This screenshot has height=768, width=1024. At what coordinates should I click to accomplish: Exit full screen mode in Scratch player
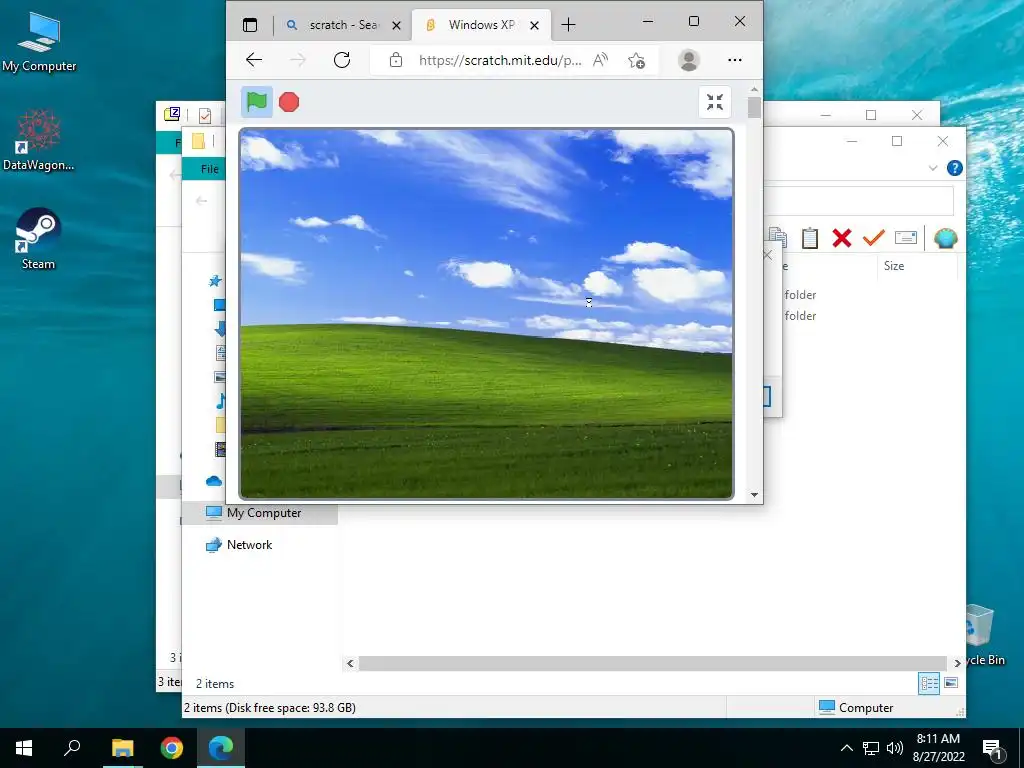[714, 102]
